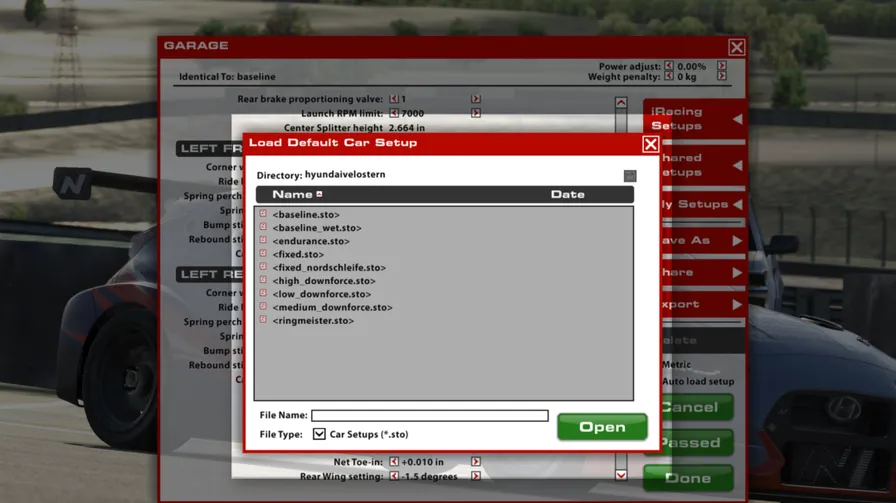
Task: Select the fixed.sto setup file
Action: (x=298, y=254)
